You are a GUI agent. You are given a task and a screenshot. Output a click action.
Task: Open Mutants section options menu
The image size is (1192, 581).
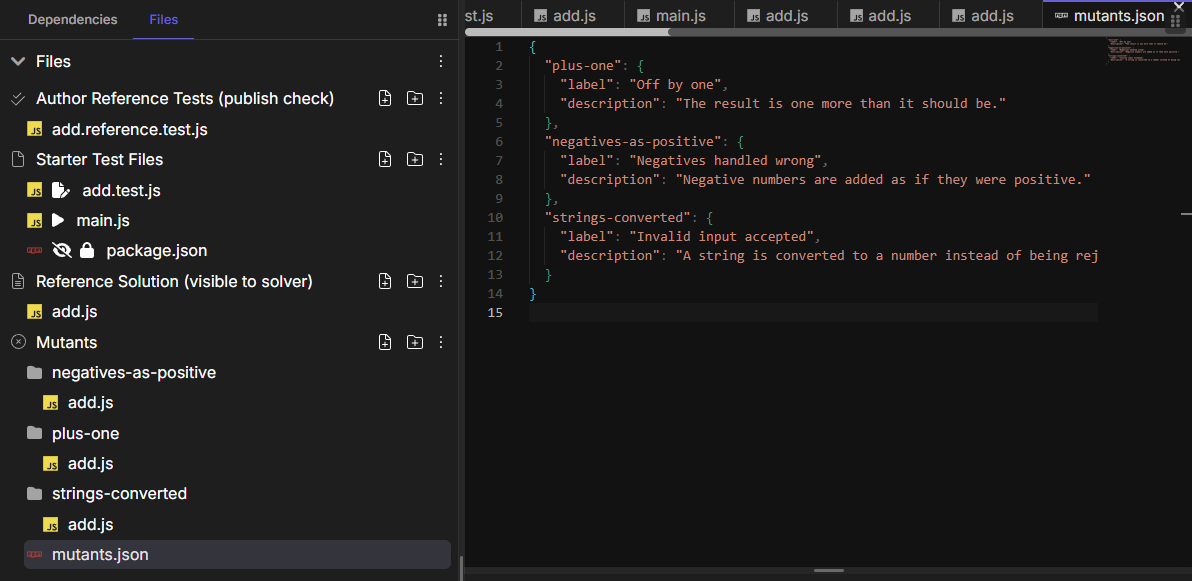441,341
